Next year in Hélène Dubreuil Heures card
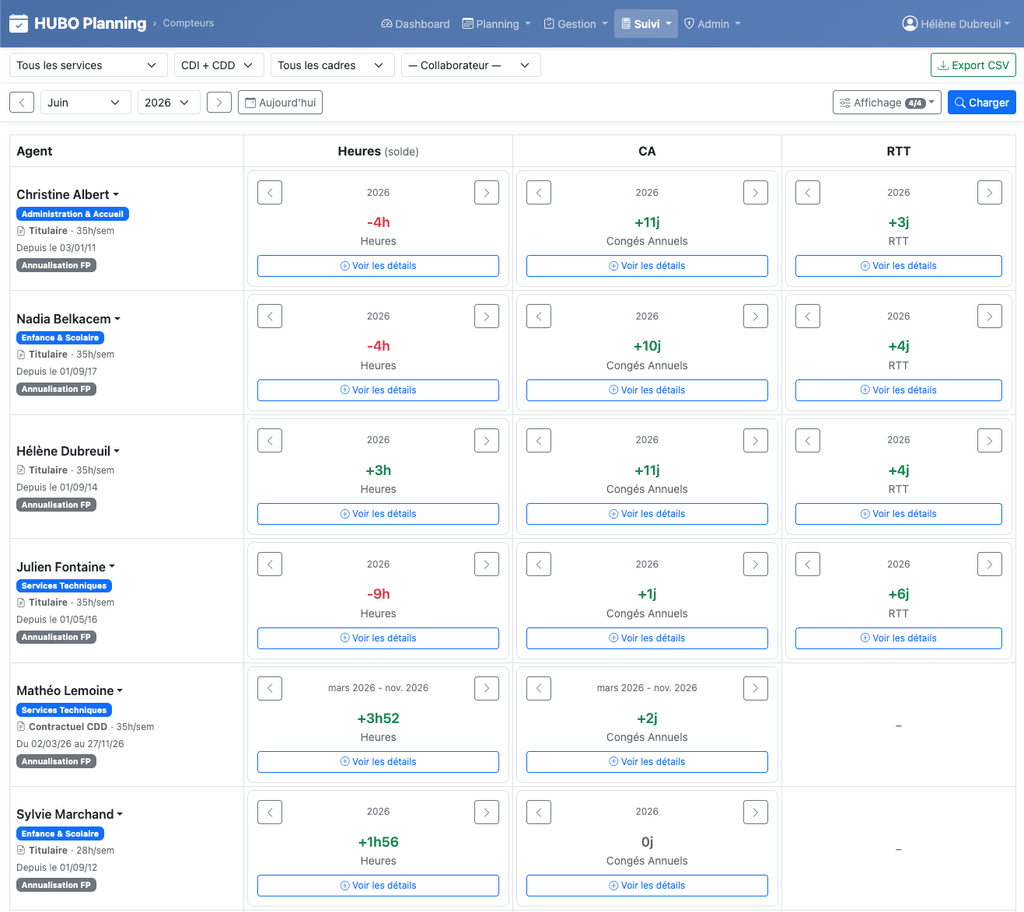 click(487, 440)
